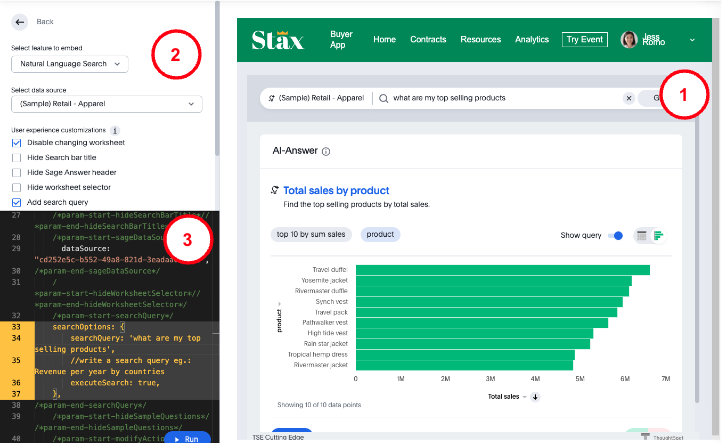The image size is (725, 443).
Task: Click Jess Romo's profile avatar
Action: [629, 40]
